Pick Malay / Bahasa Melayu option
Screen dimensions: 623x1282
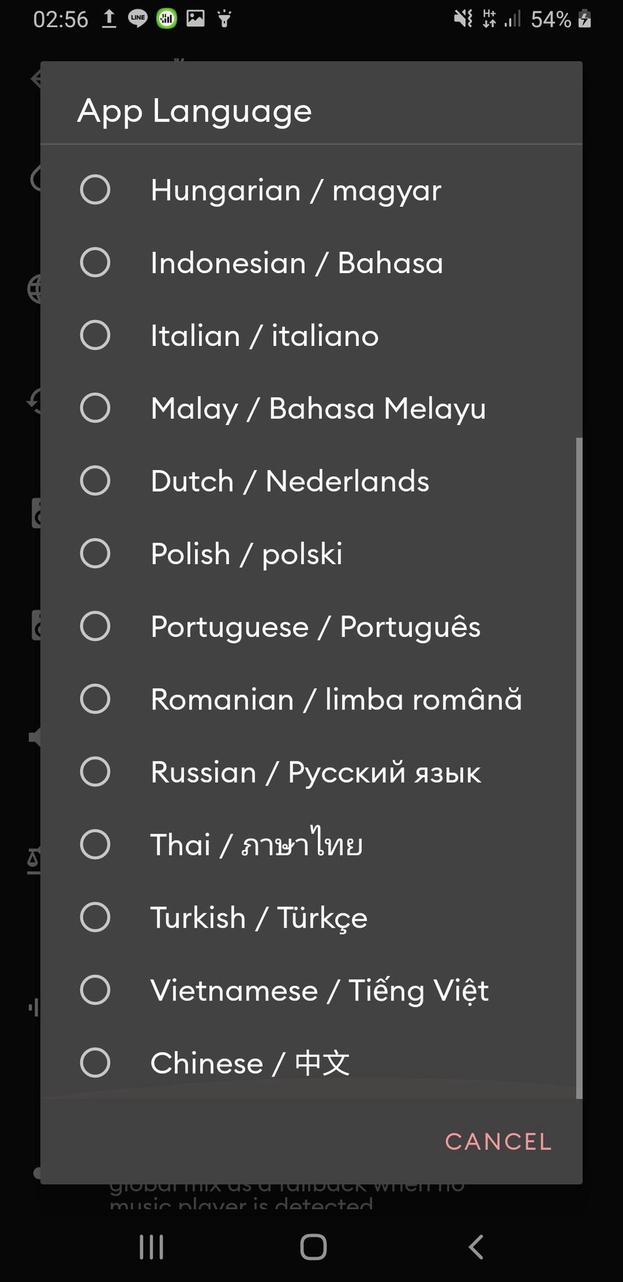coord(95,408)
